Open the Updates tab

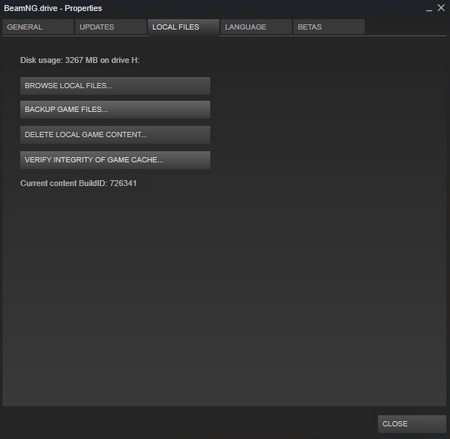pos(111,27)
